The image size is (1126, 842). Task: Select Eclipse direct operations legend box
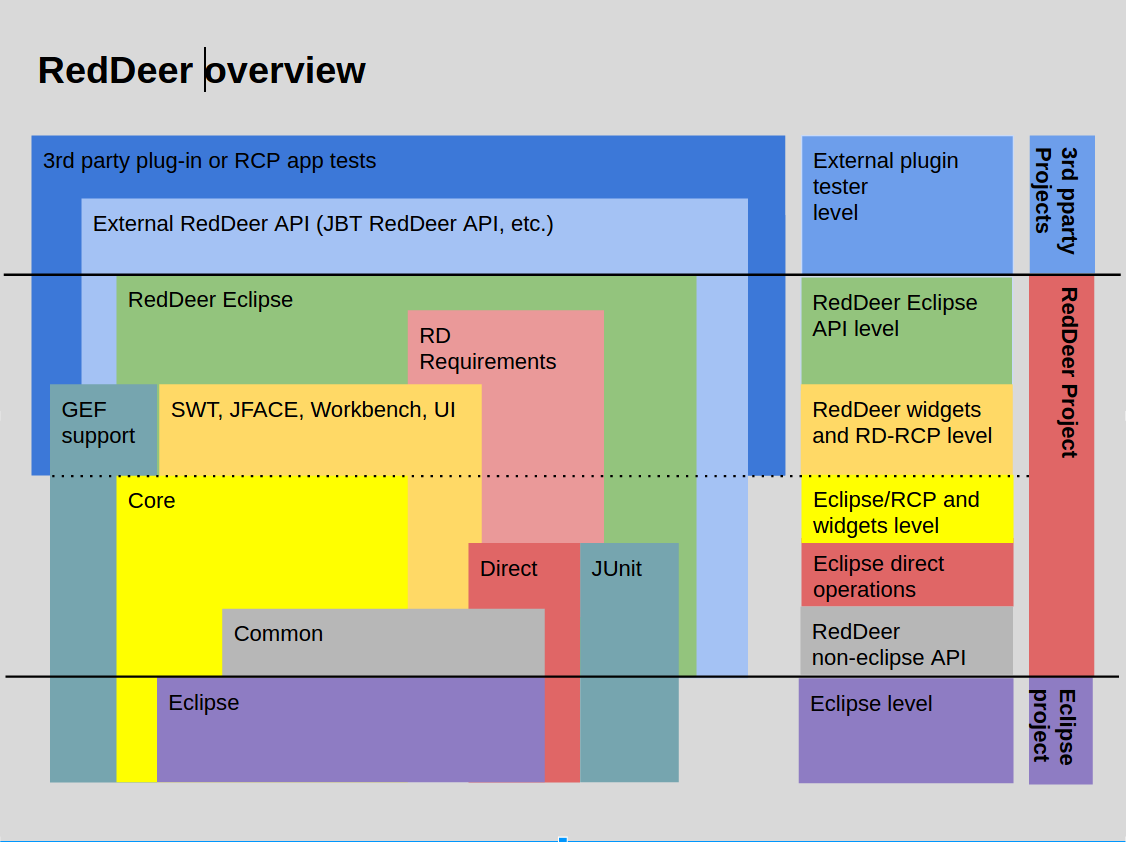click(x=907, y=575)
